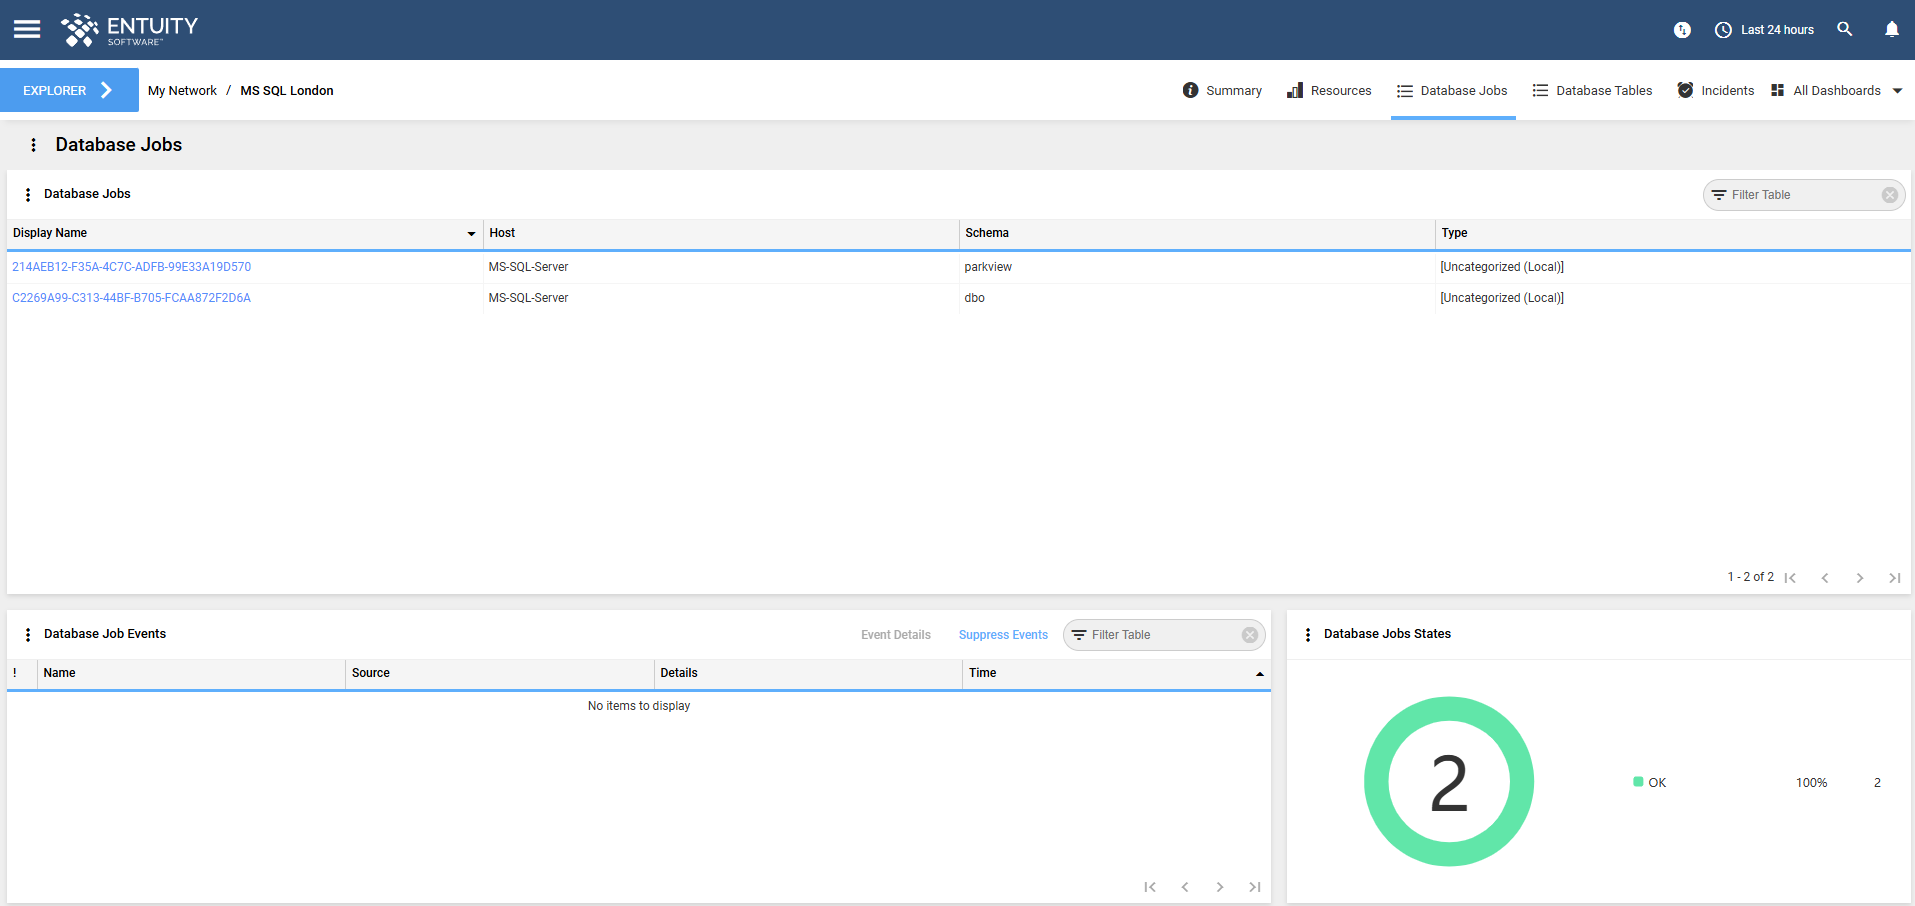Screen dimensions: 1915x906
Task: Expand the EXPLORER panel
Action: click(x=69, y=90)
